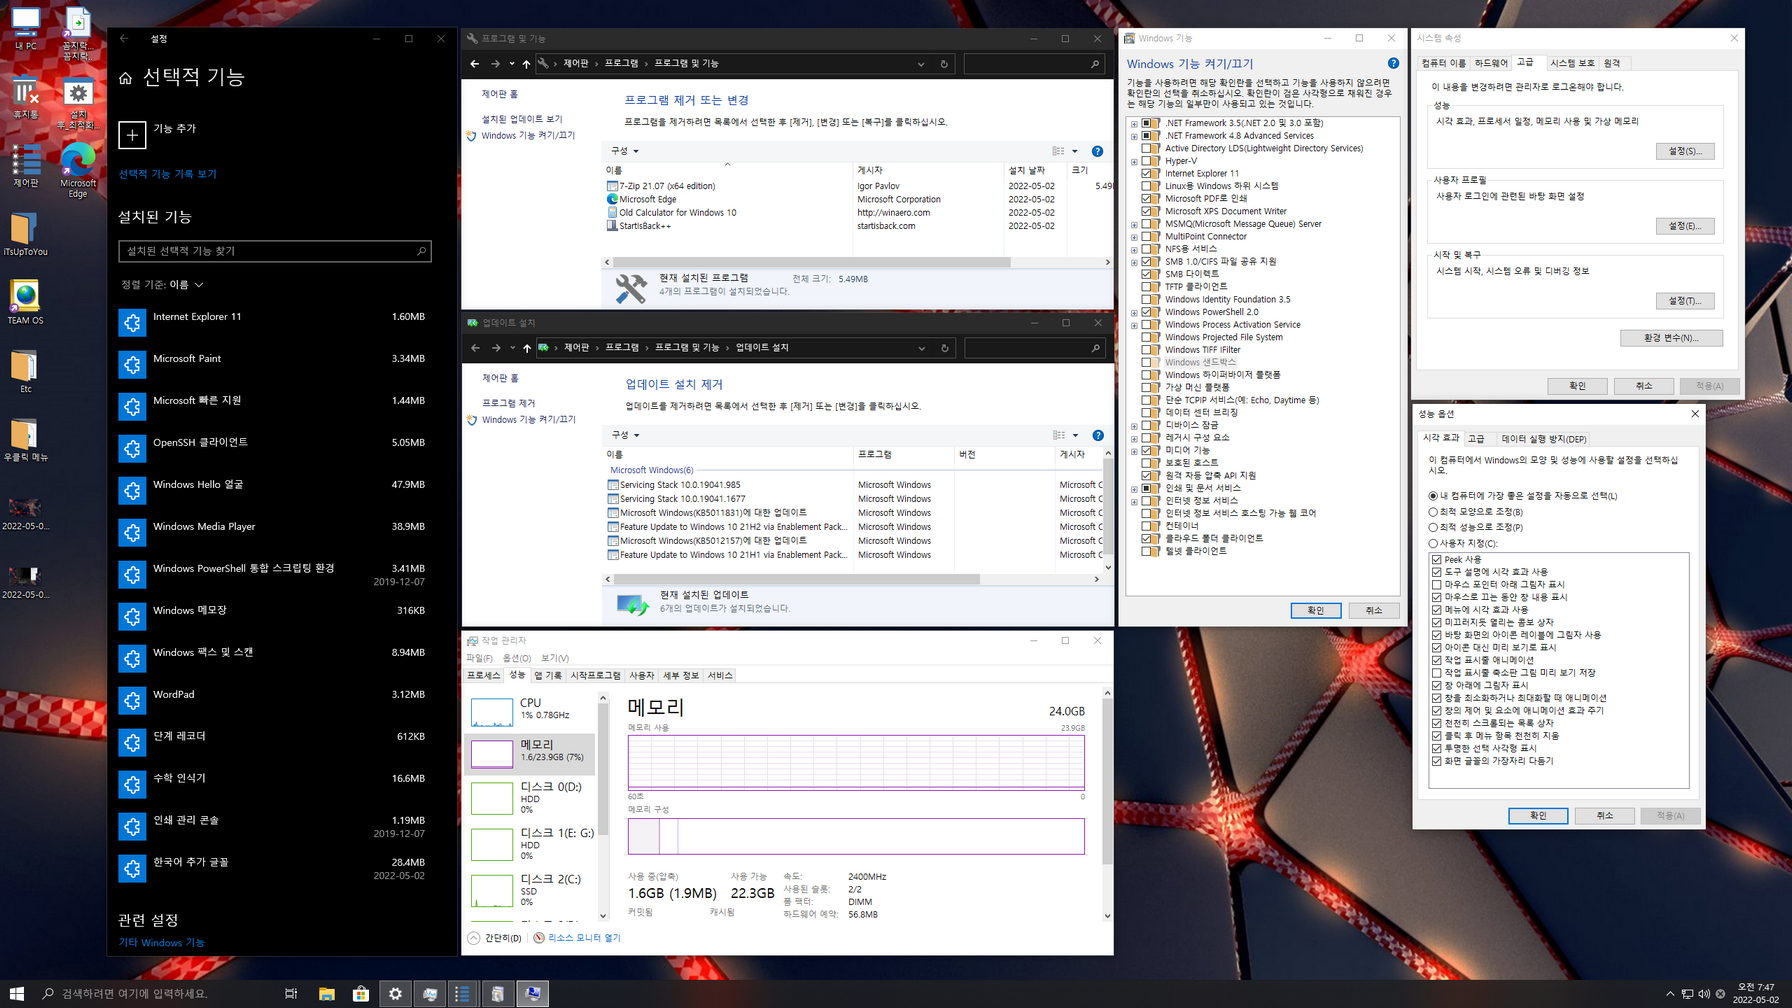
Task: Click volume icon in system tray
Action: tap(1703, 994)
